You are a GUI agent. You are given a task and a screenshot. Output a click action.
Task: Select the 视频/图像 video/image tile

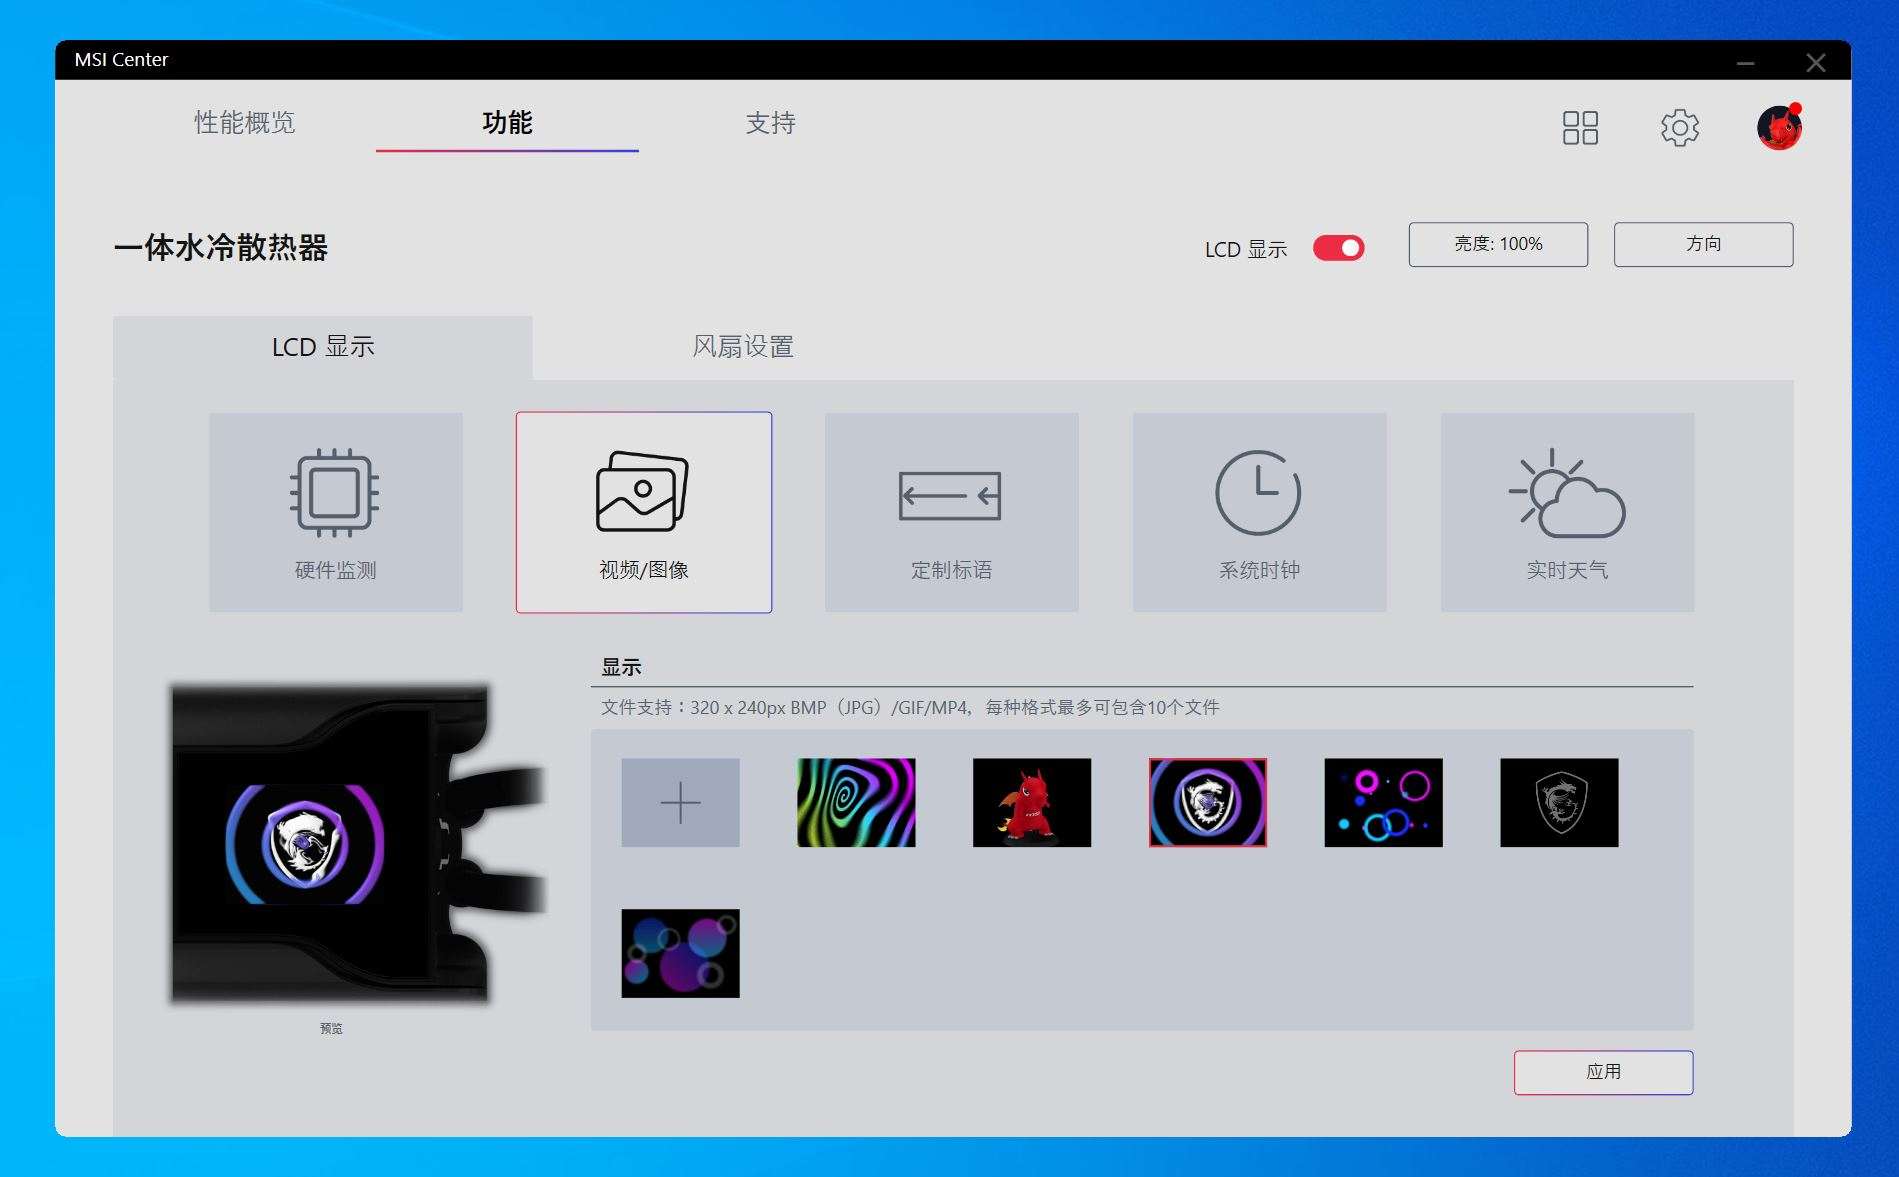[x=644, y=512]
